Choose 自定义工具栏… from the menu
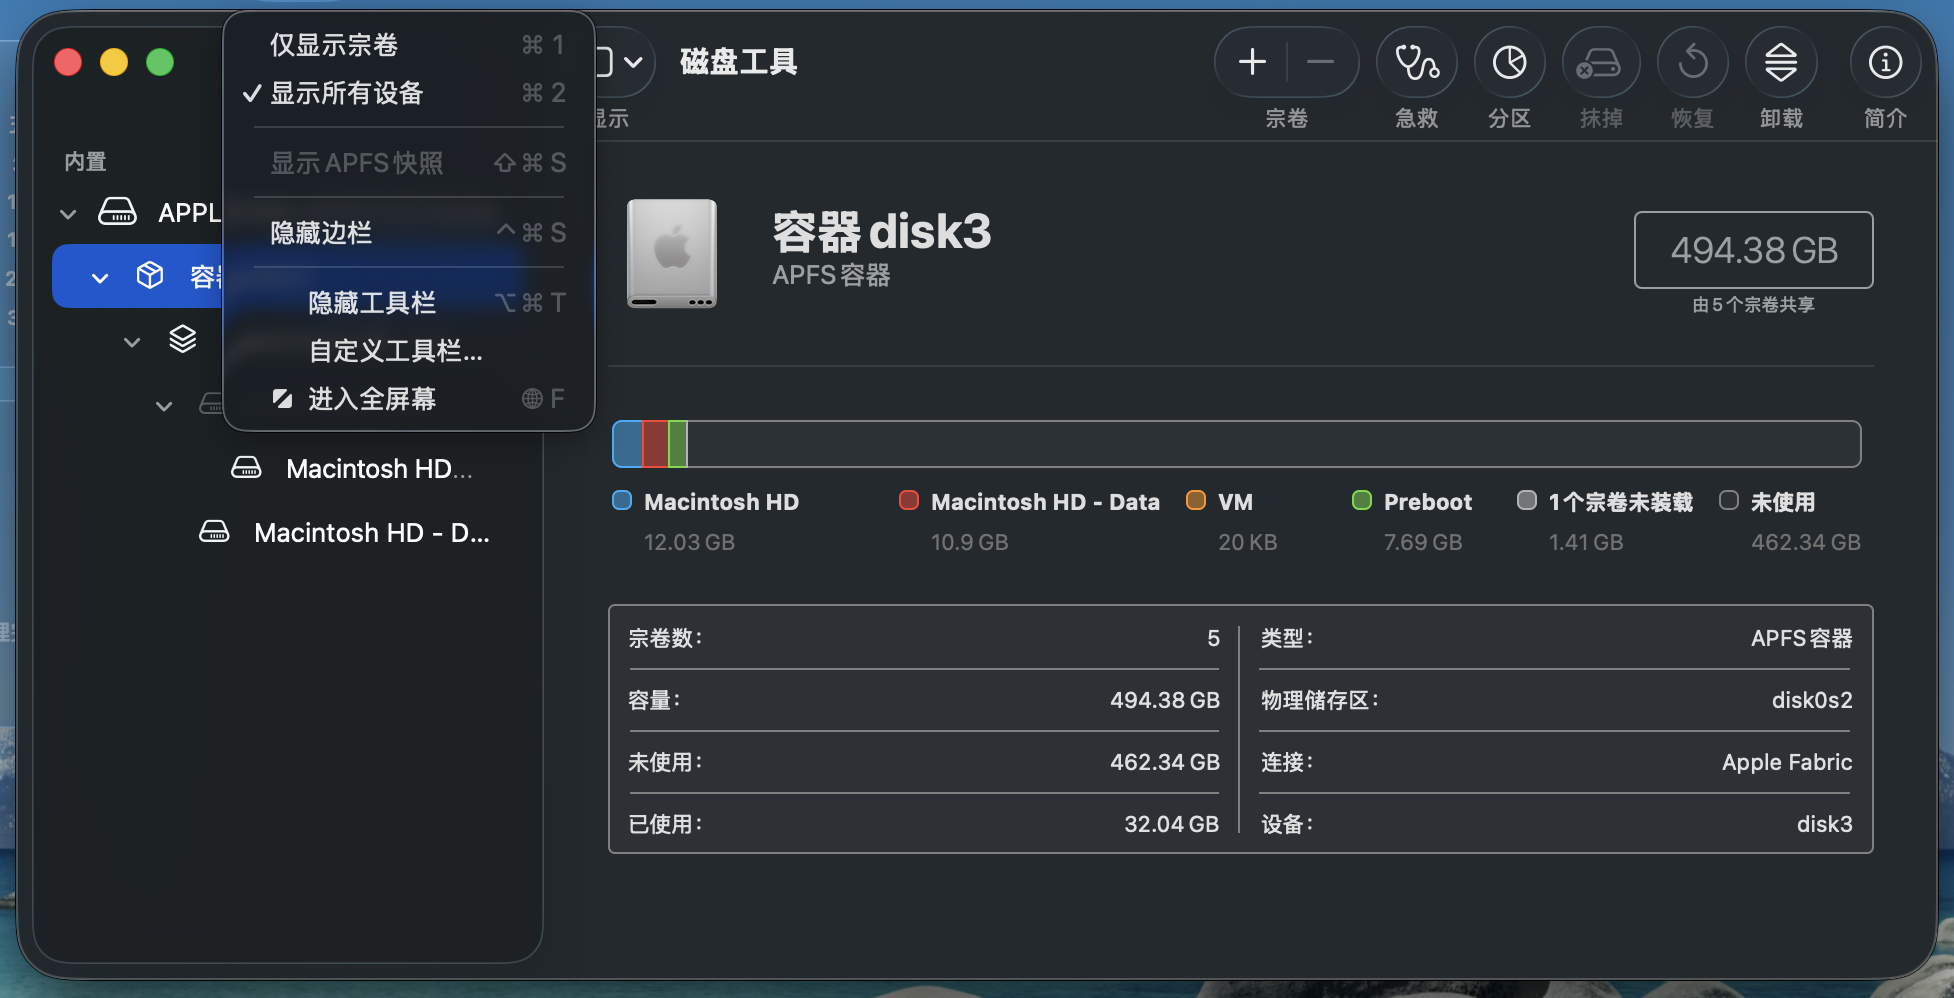The image size is (1954, 998). [395, 351]
